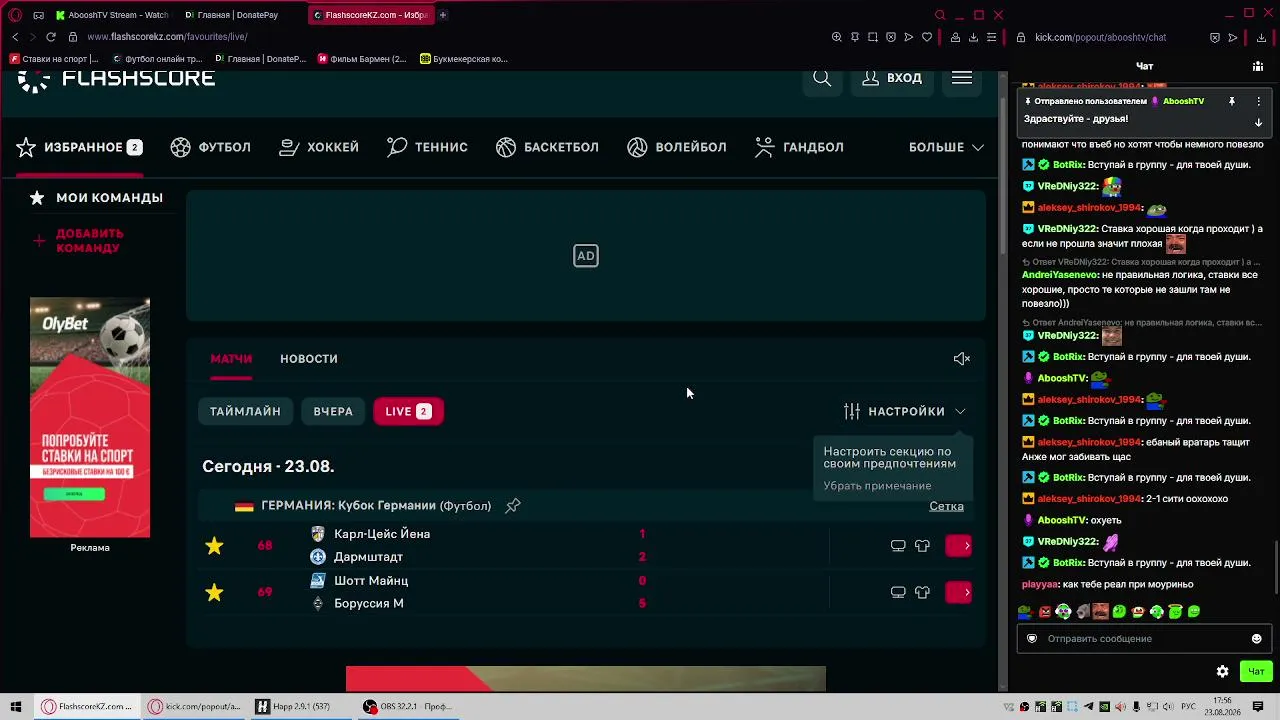Open the Букмекерская bookmark
Image resolution: width=1280 pixels, height=720 pixels.
[x=464, y=59]
